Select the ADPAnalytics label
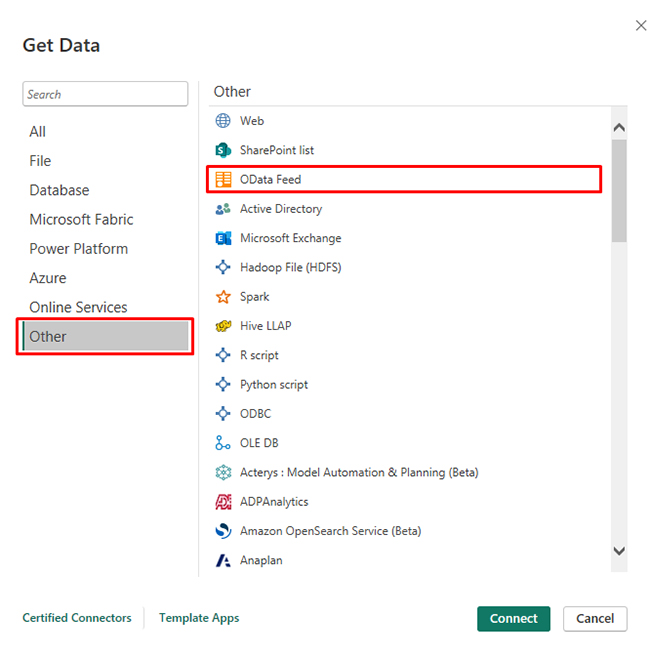This screenshot has width=650, height=657. pyautogui.click(x=274, y=502)
